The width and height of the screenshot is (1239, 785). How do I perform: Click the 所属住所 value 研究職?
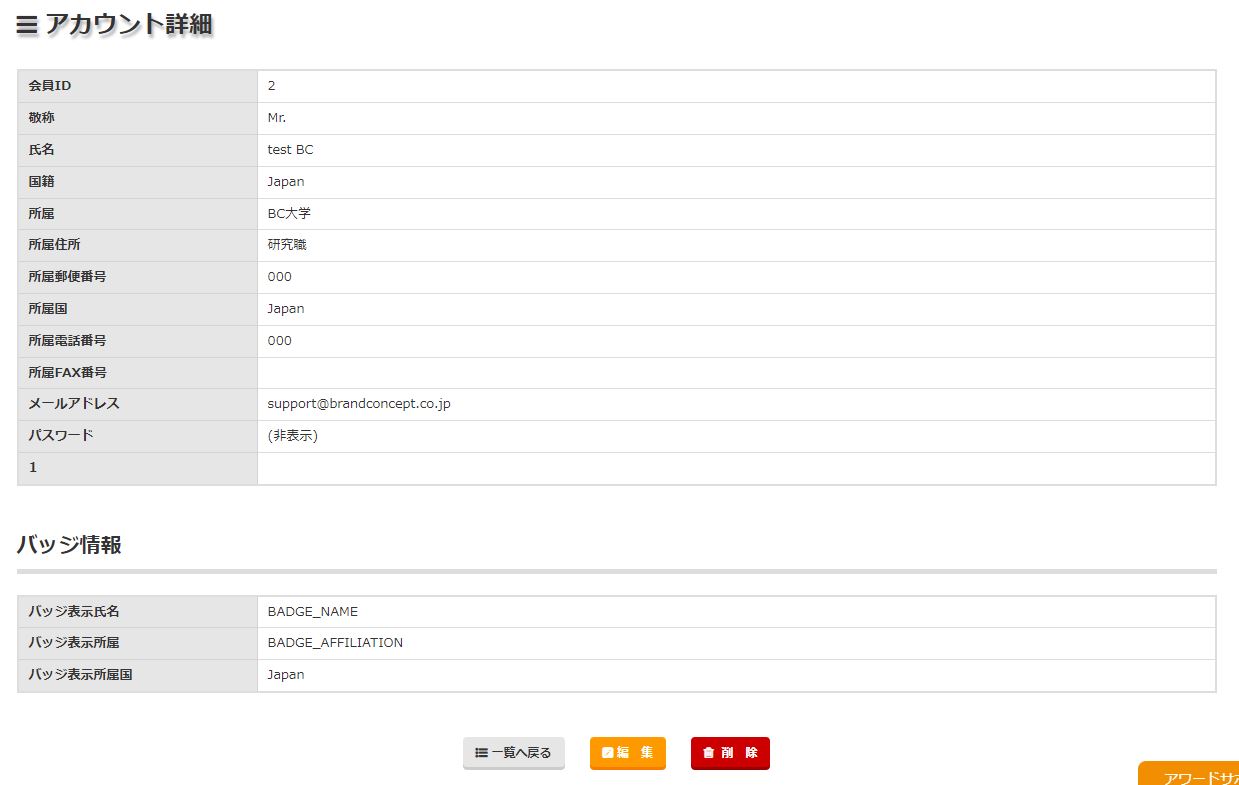[x=287, y=245]
